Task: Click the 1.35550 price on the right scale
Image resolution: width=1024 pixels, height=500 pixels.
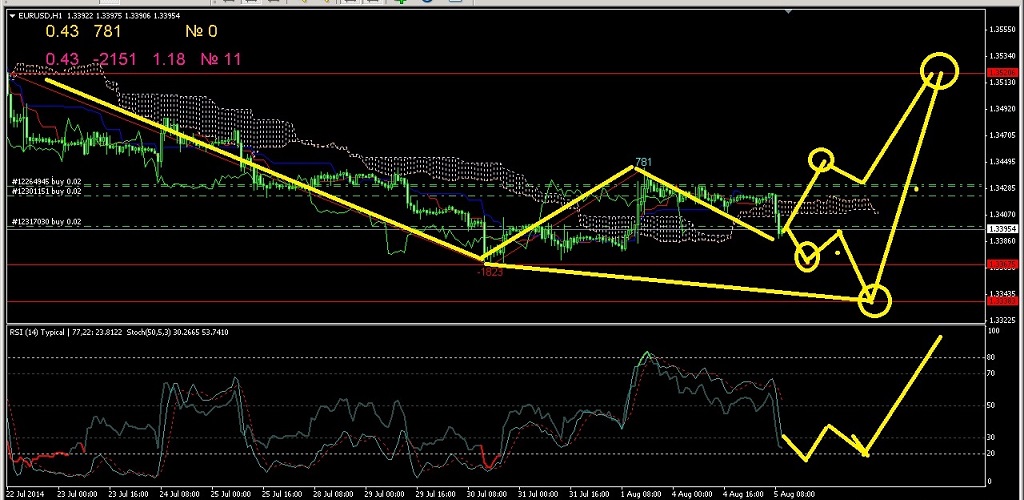Action: (x=1002, y=29)
